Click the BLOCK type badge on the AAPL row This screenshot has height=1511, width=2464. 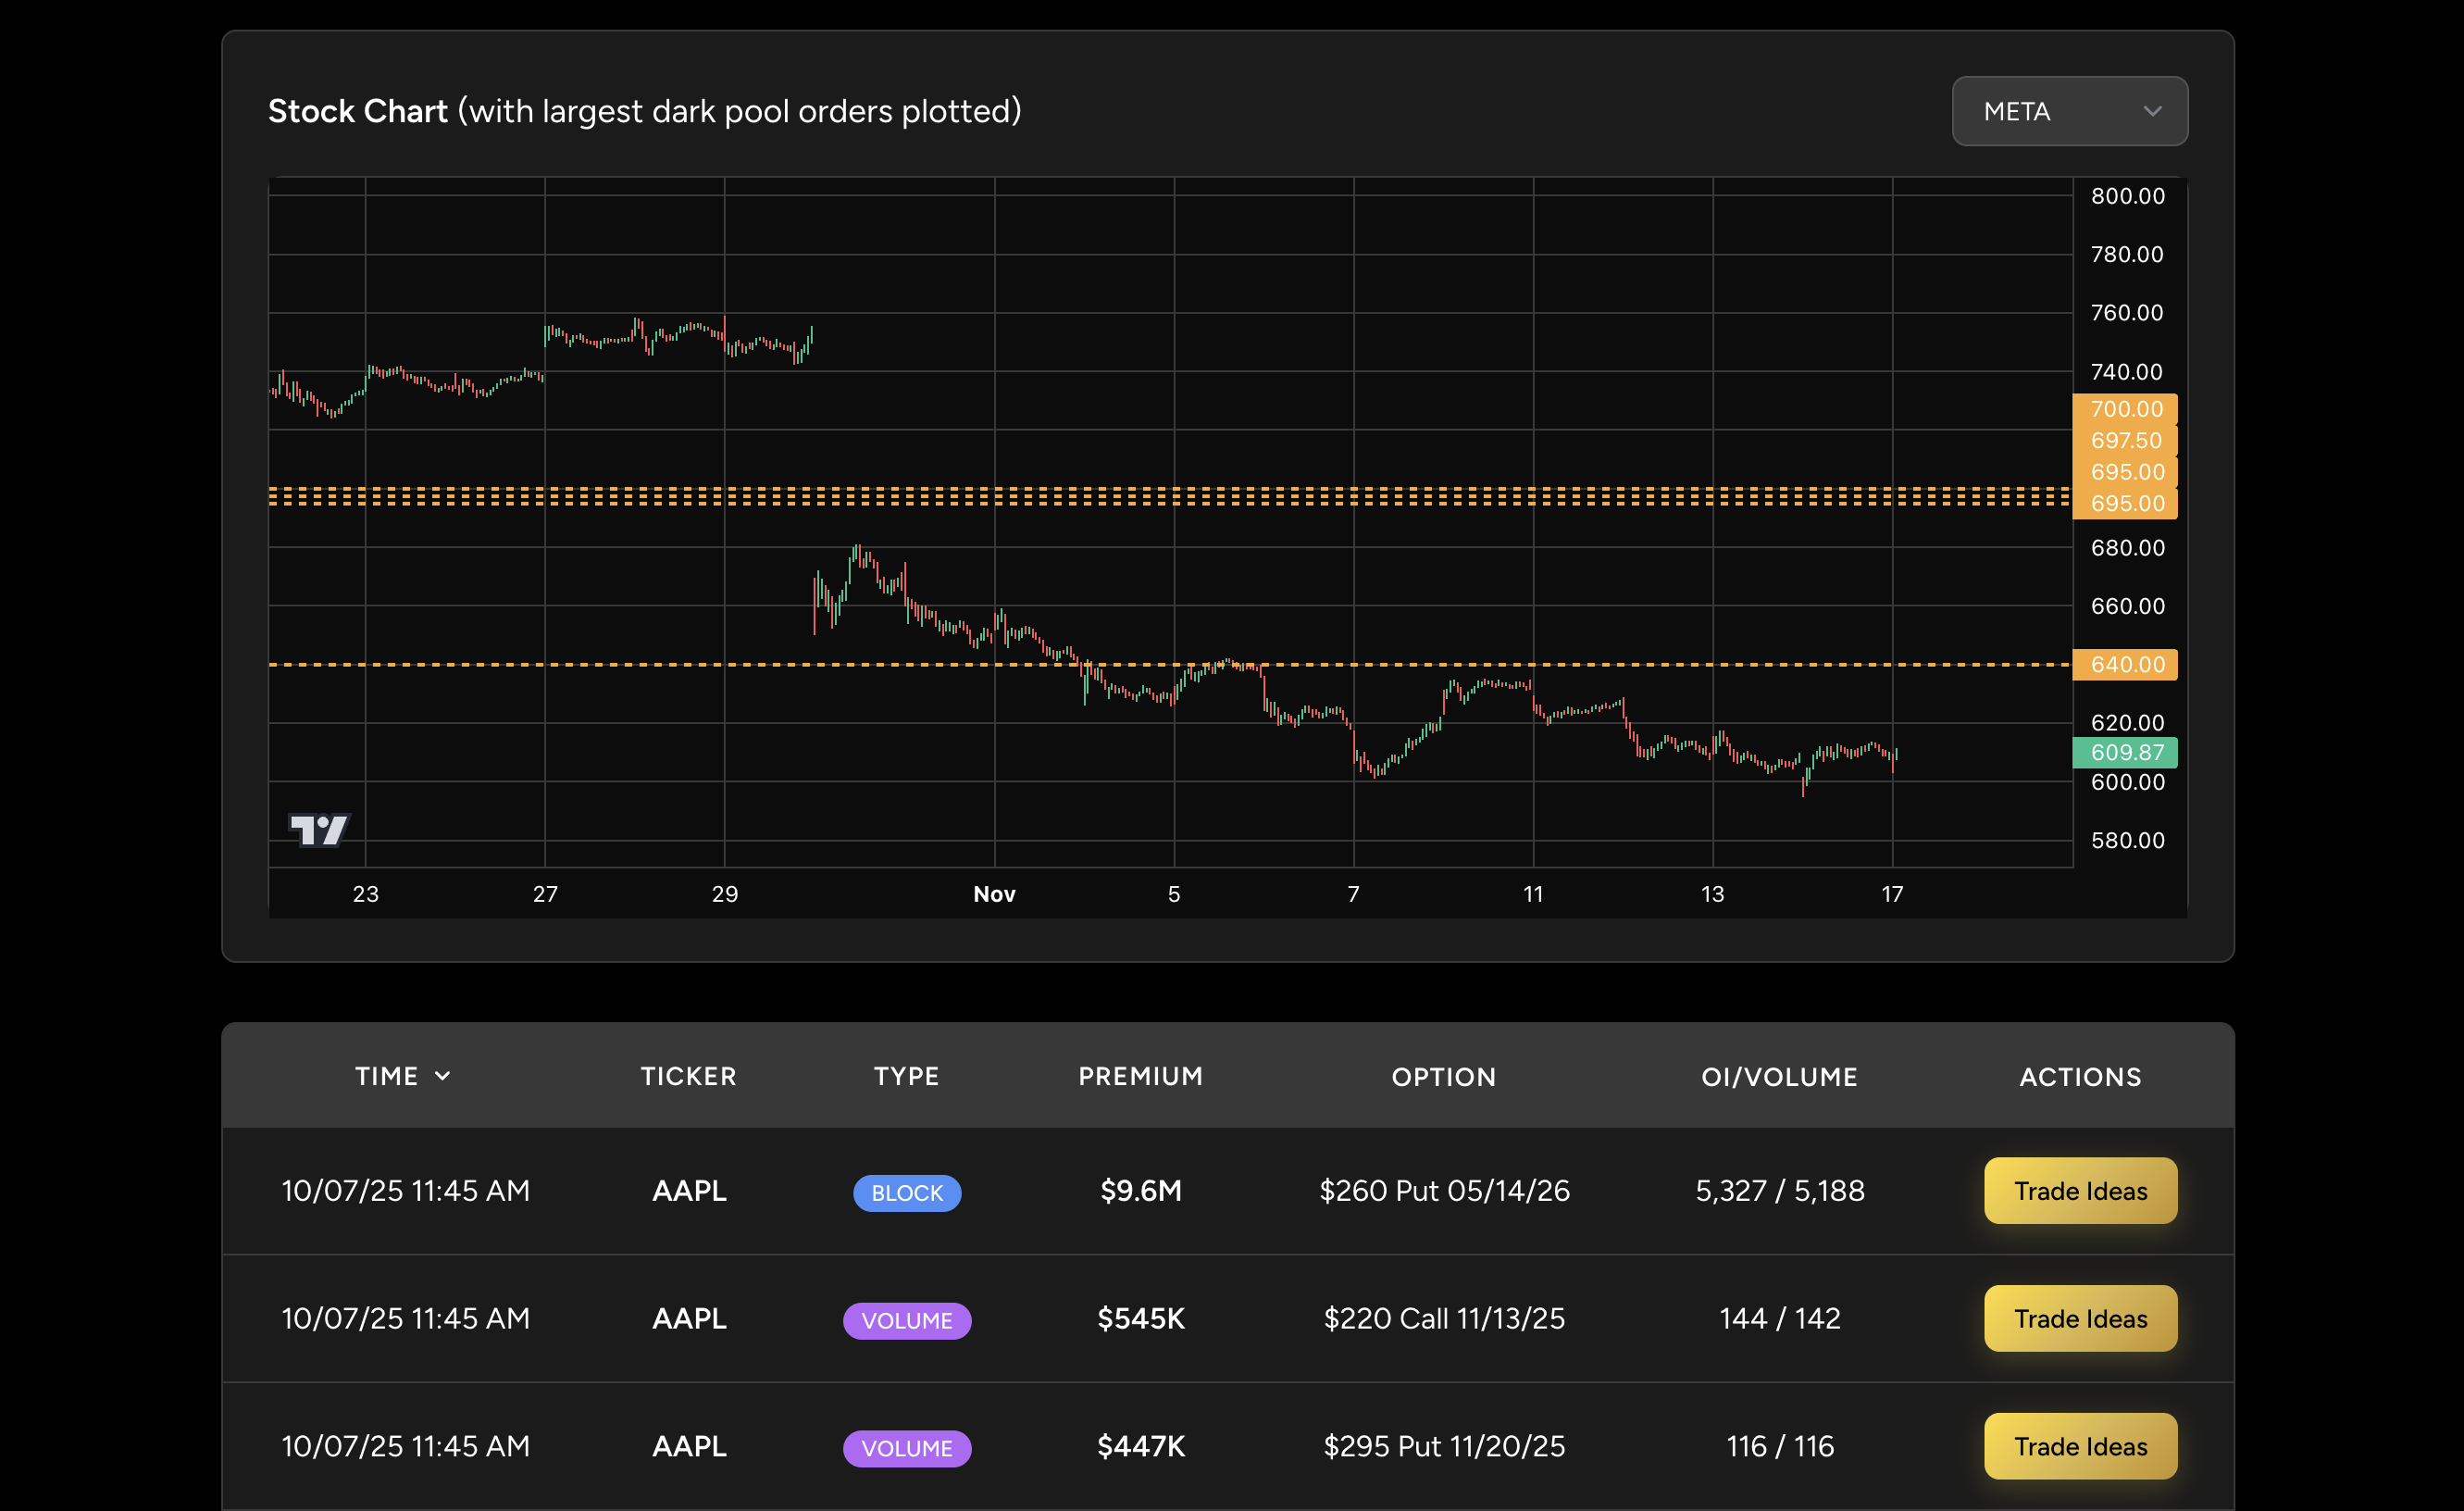tap(906, 1192)
